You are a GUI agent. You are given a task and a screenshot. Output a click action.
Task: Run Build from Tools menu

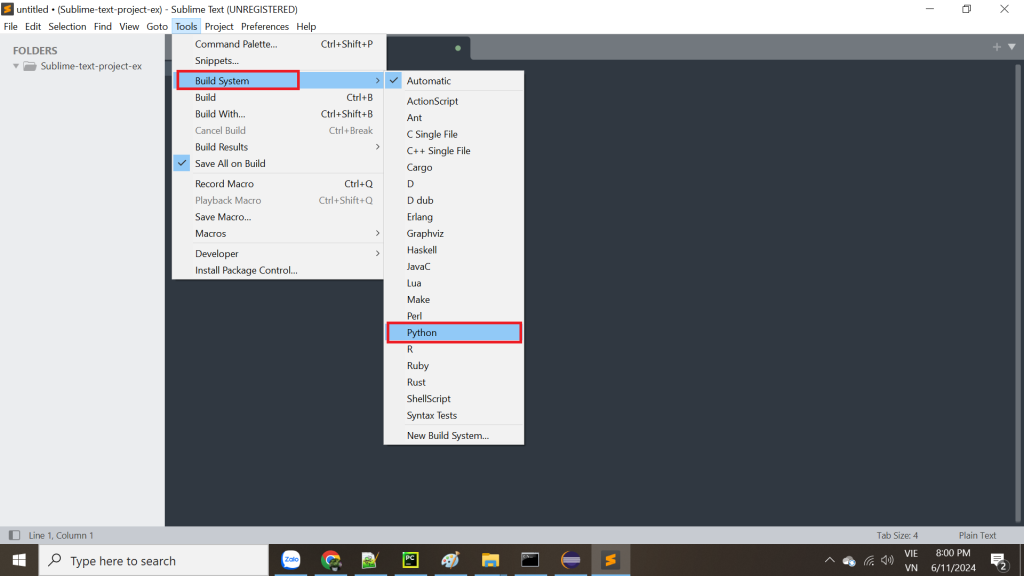[279, 97]
